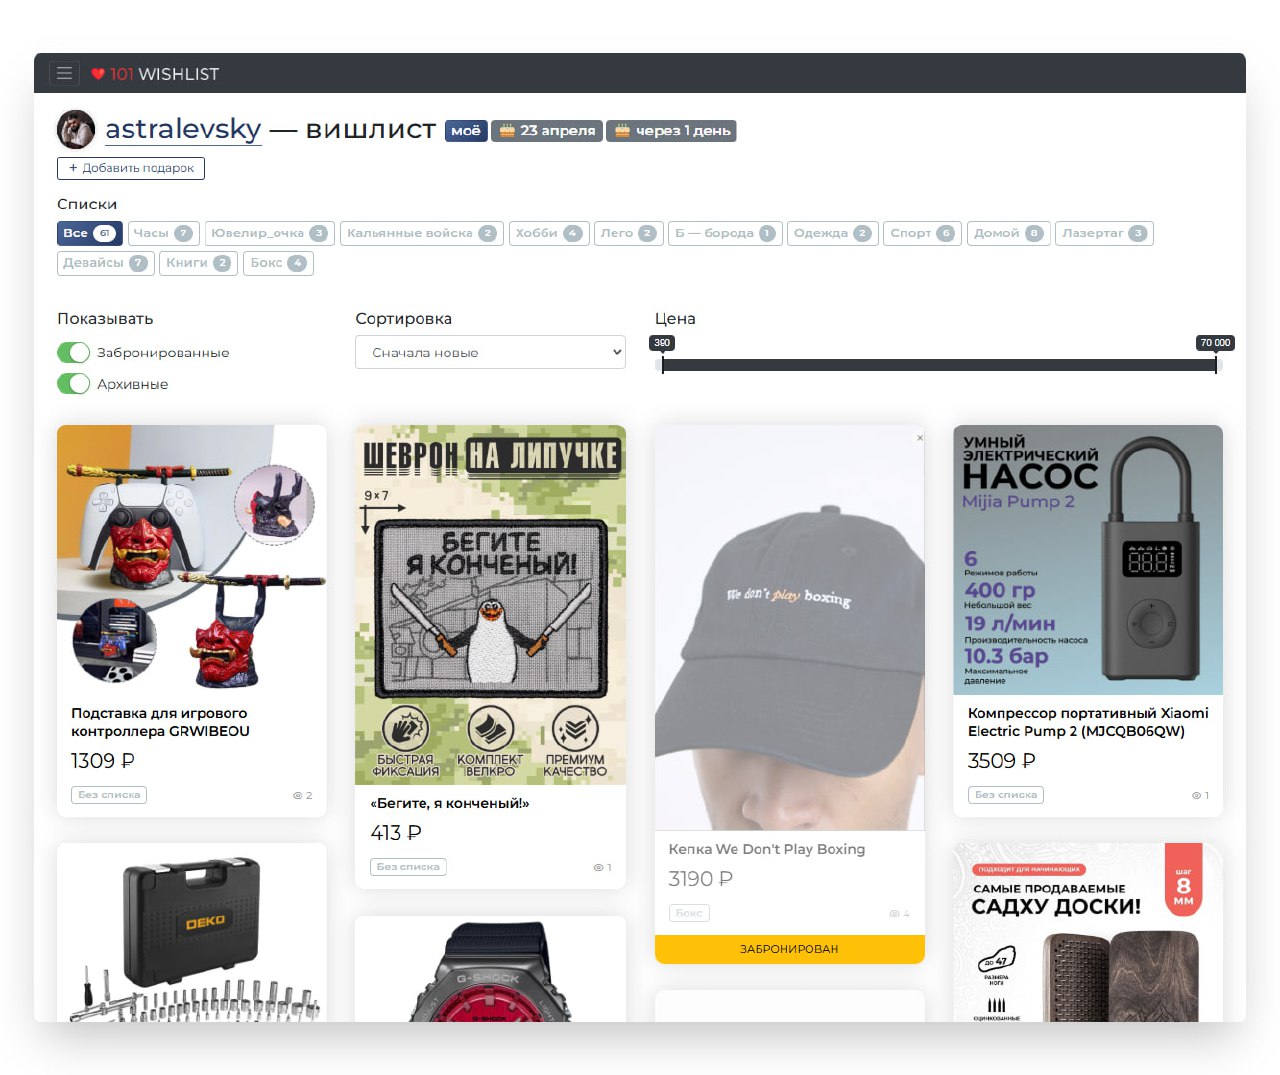Click the cake icon on "через 1 день" badge
Screen dimensions: 1280x1075
[x=623, y=130]
